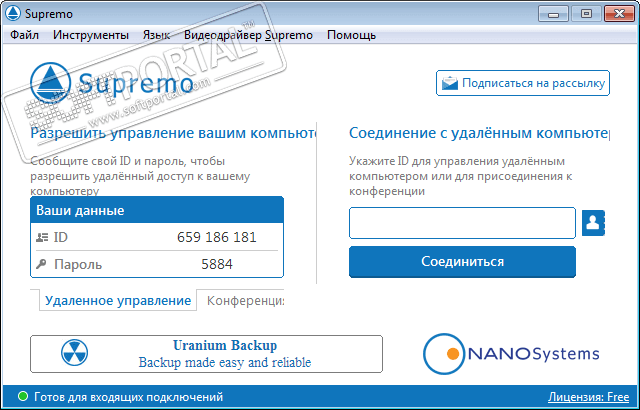The height and width of the screenshot is (410, 640).
Task: Click the green ready status indicator
Action: pyautogui.click(x=23, y=396)
